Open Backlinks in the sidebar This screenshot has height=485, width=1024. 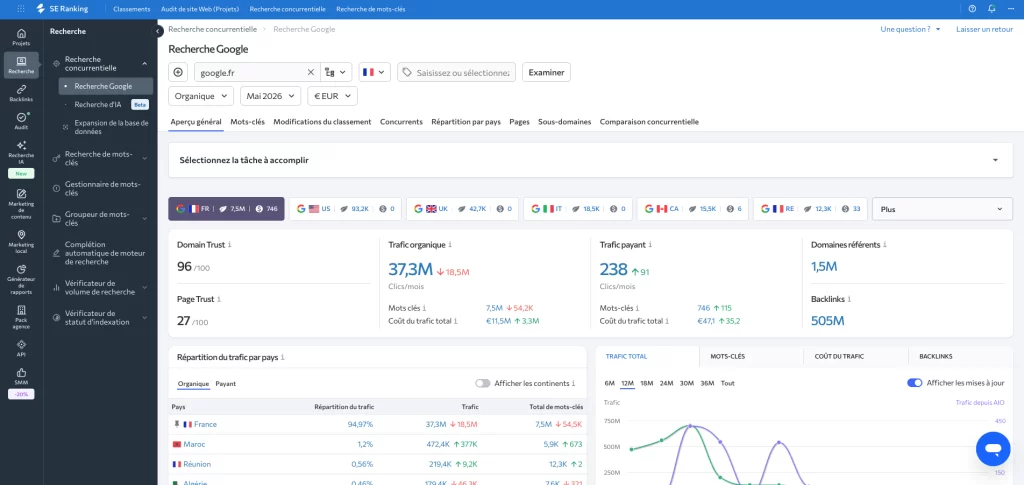coord(22,93)
